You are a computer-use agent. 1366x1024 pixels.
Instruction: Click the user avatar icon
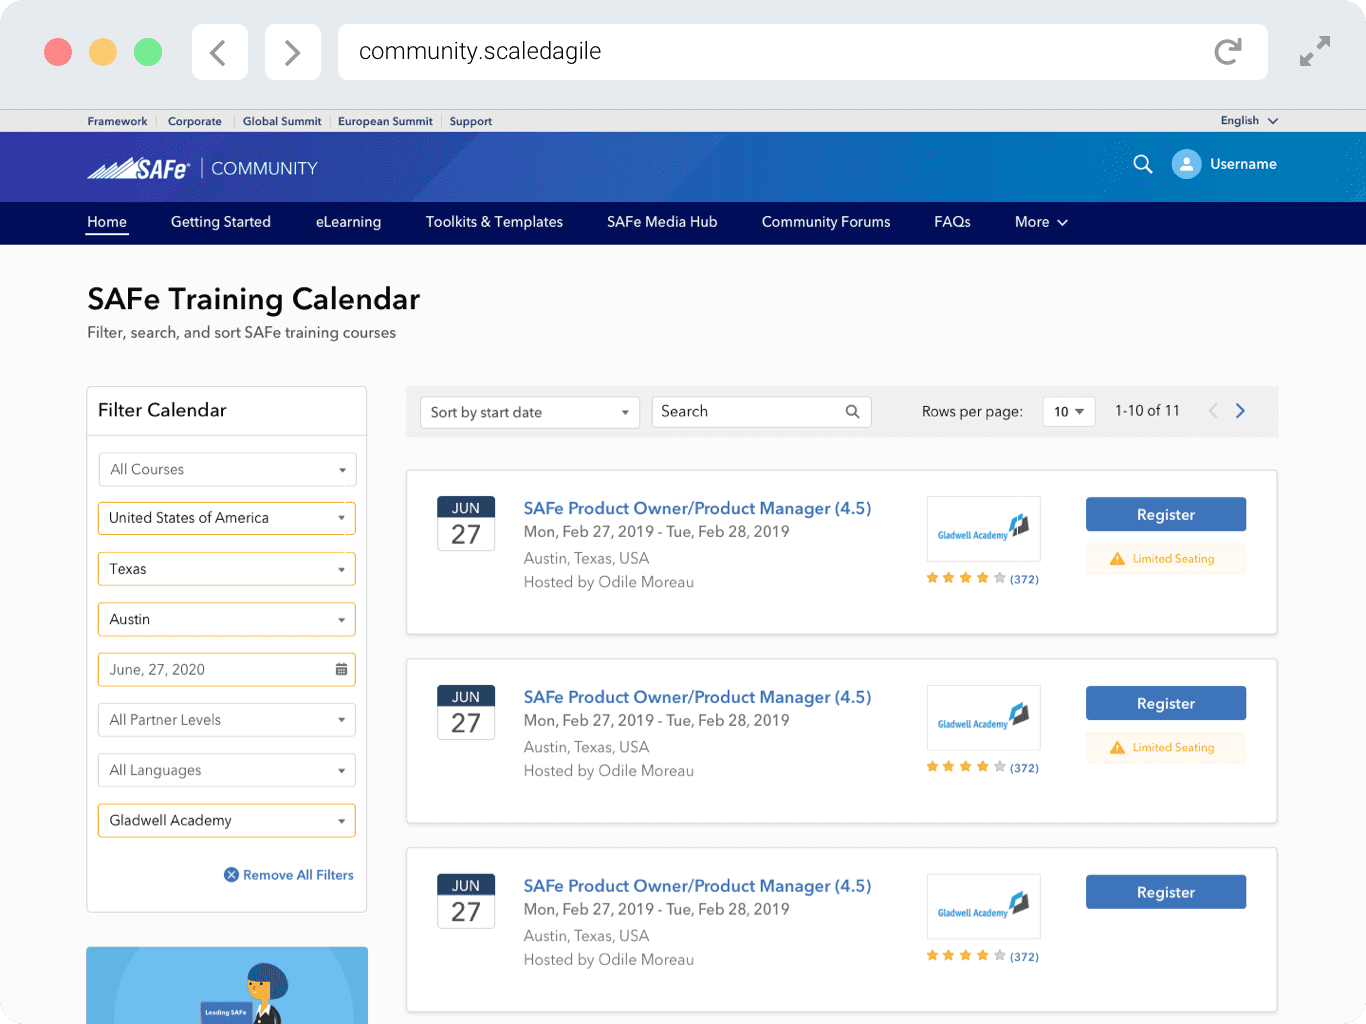click(1186, 164)
